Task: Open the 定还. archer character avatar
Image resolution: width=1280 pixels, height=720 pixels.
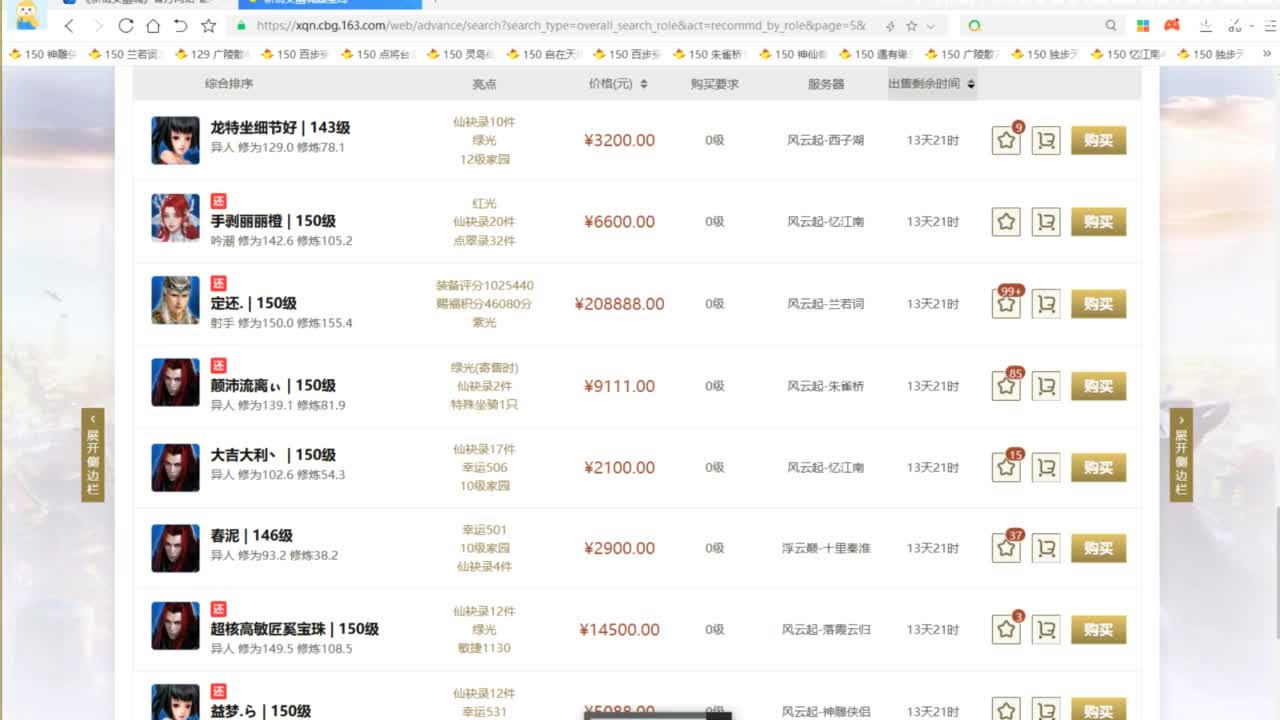Action: 175,300
